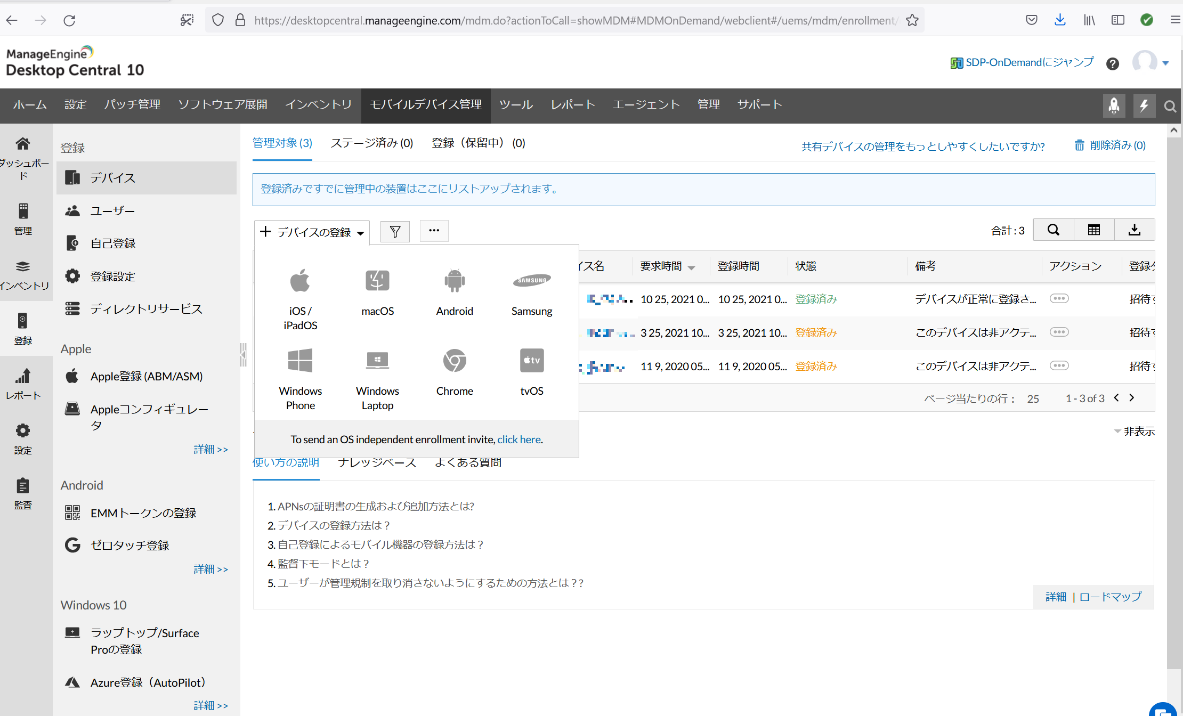
Task: Select Windows Laptop enrollment icon
Action: (x=377, y=361)
